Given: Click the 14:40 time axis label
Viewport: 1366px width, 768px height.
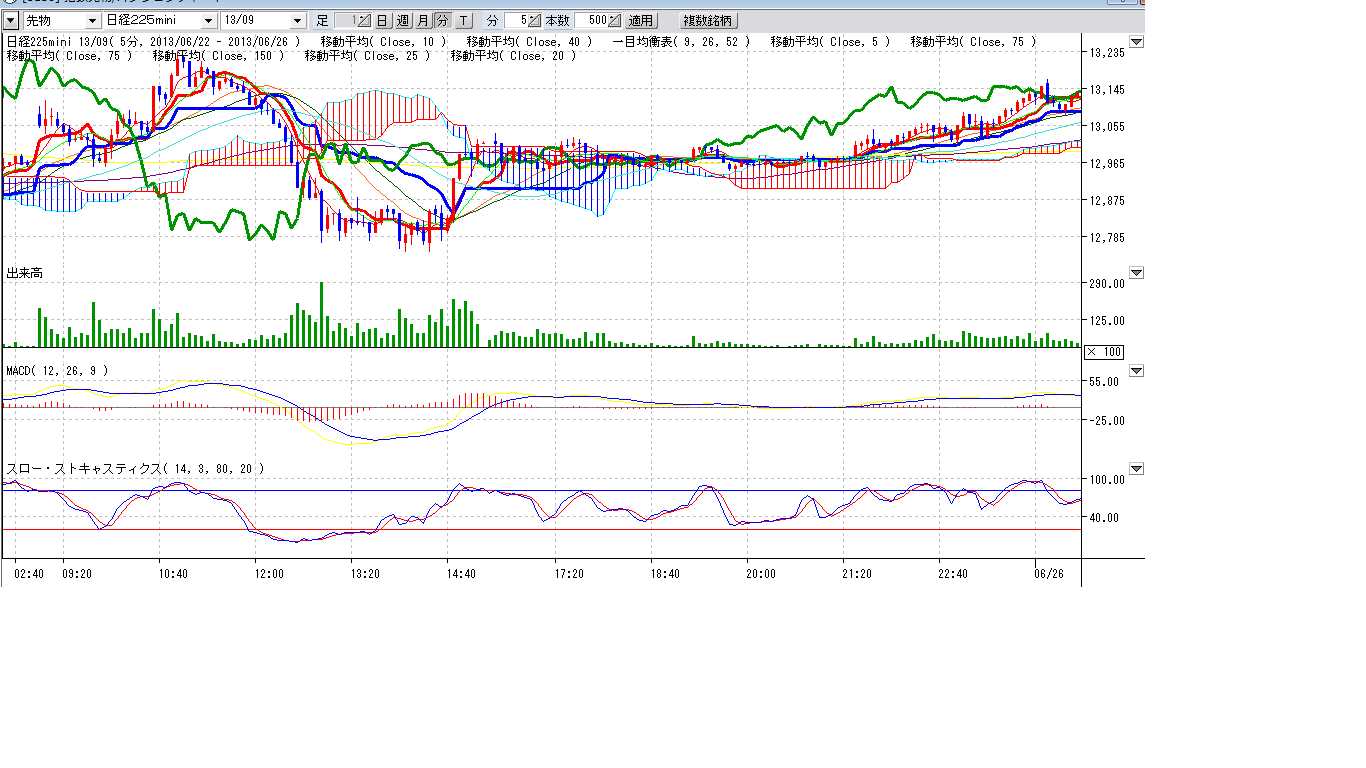Looking at the screenshot, I should coord(461,574).
